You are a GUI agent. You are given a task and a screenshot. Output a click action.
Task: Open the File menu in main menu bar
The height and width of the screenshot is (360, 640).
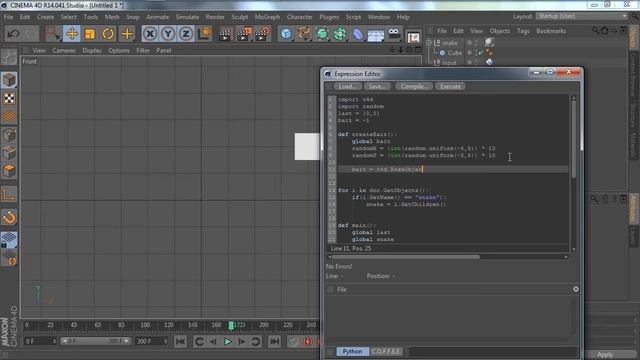tap(8, 17)
